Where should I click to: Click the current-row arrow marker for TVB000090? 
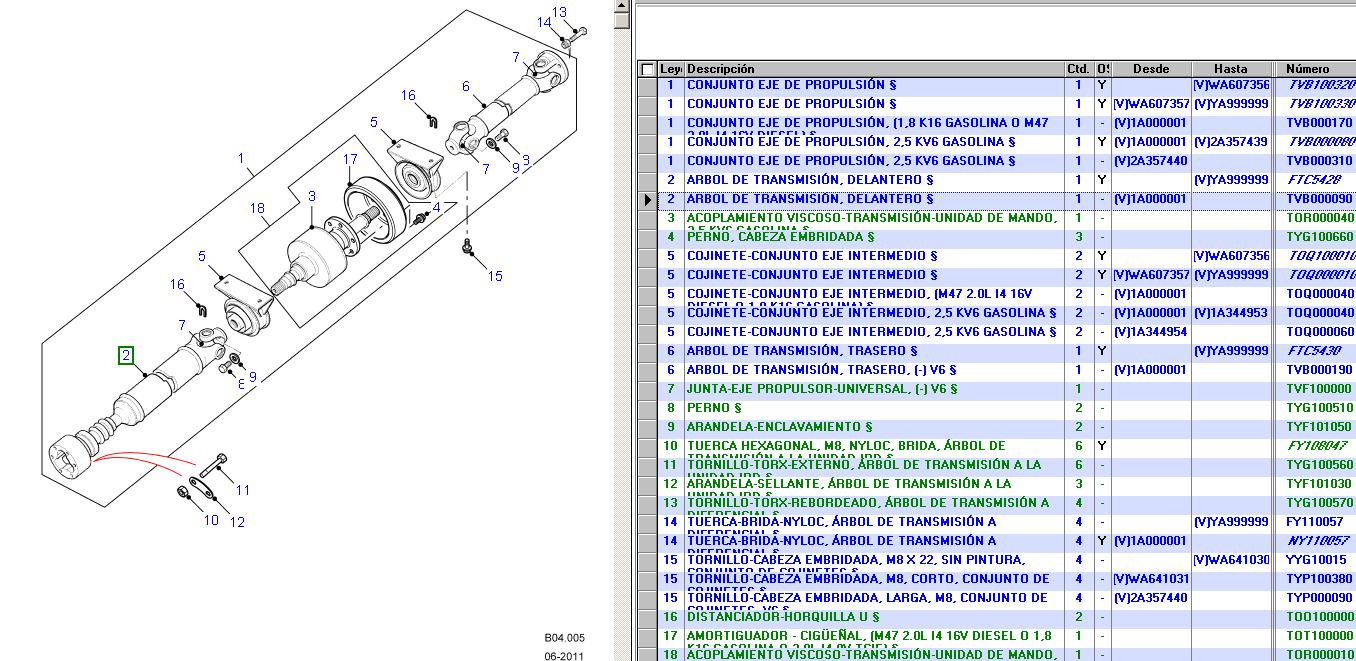click(x=648, y=199)
